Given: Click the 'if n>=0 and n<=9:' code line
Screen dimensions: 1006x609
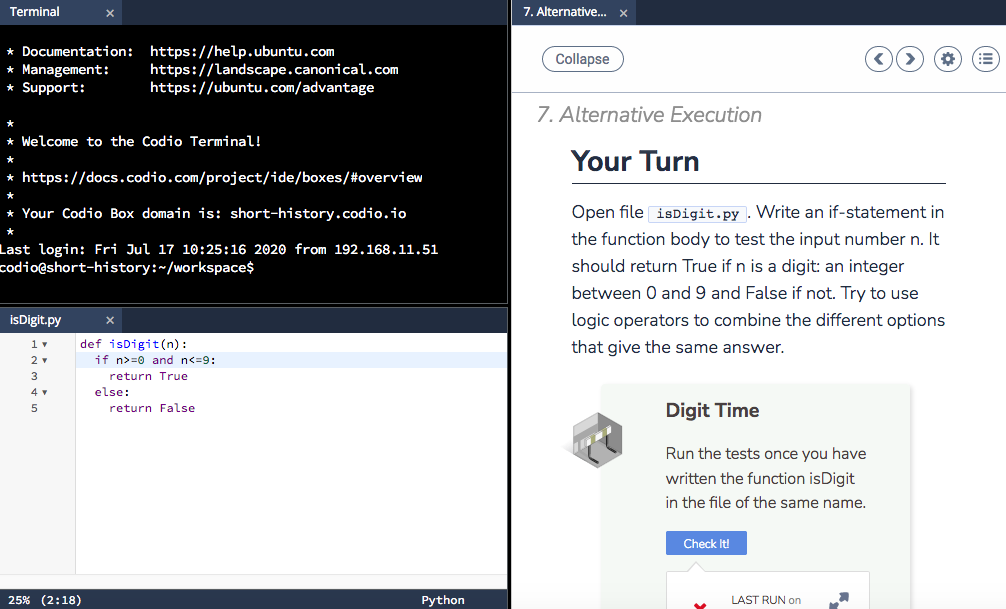Looking at the screenshot, I should [x=155, y=361].
